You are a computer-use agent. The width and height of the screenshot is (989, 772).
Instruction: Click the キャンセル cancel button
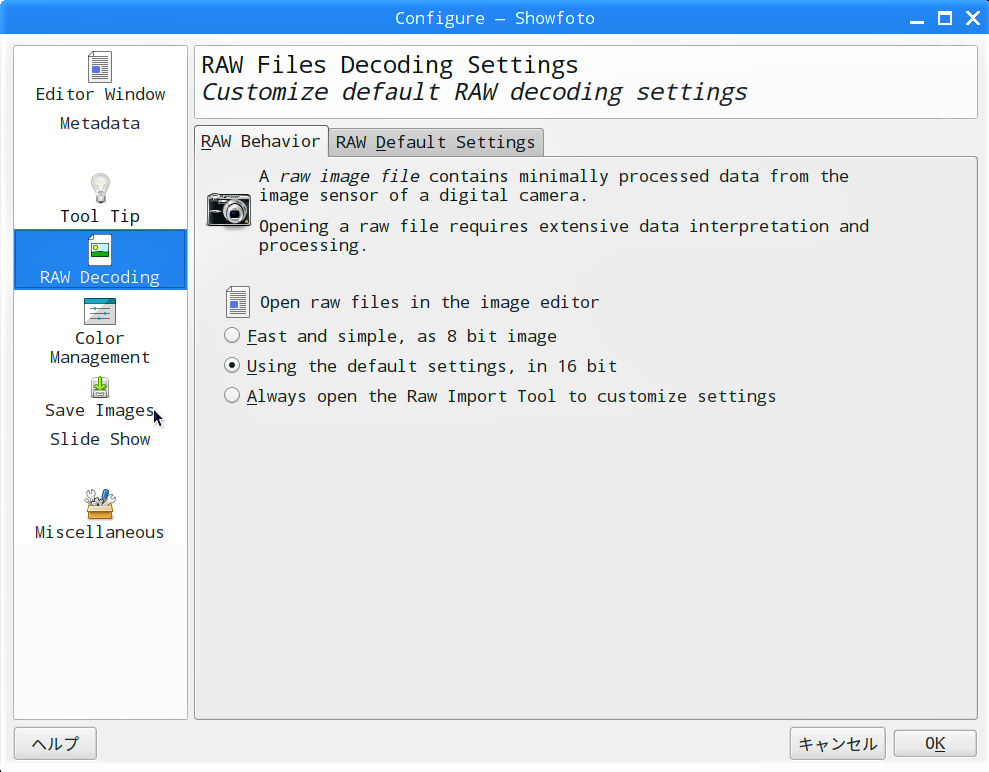838,744
